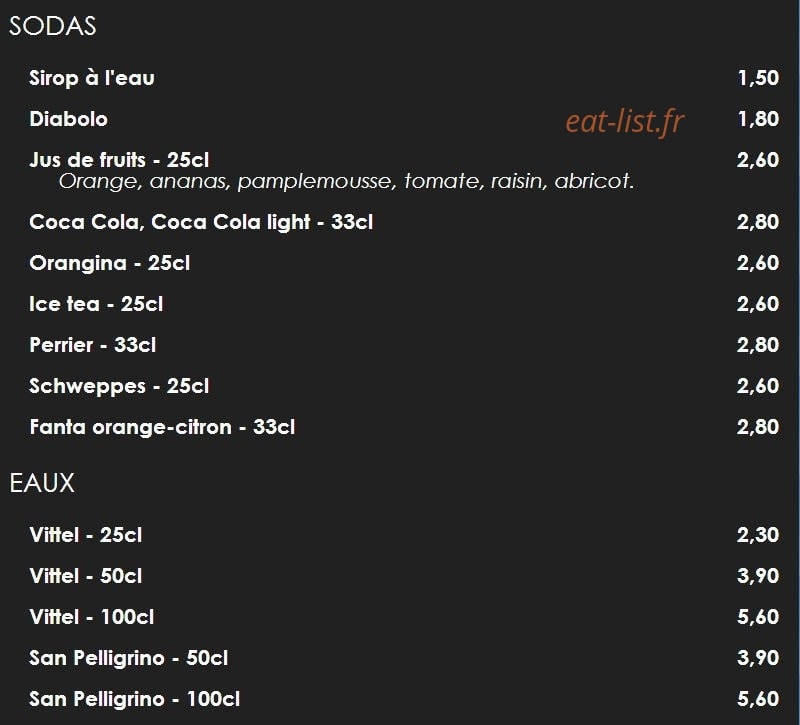
Task: Select the Diabolo menu item
Action: (x=68, y=119)
